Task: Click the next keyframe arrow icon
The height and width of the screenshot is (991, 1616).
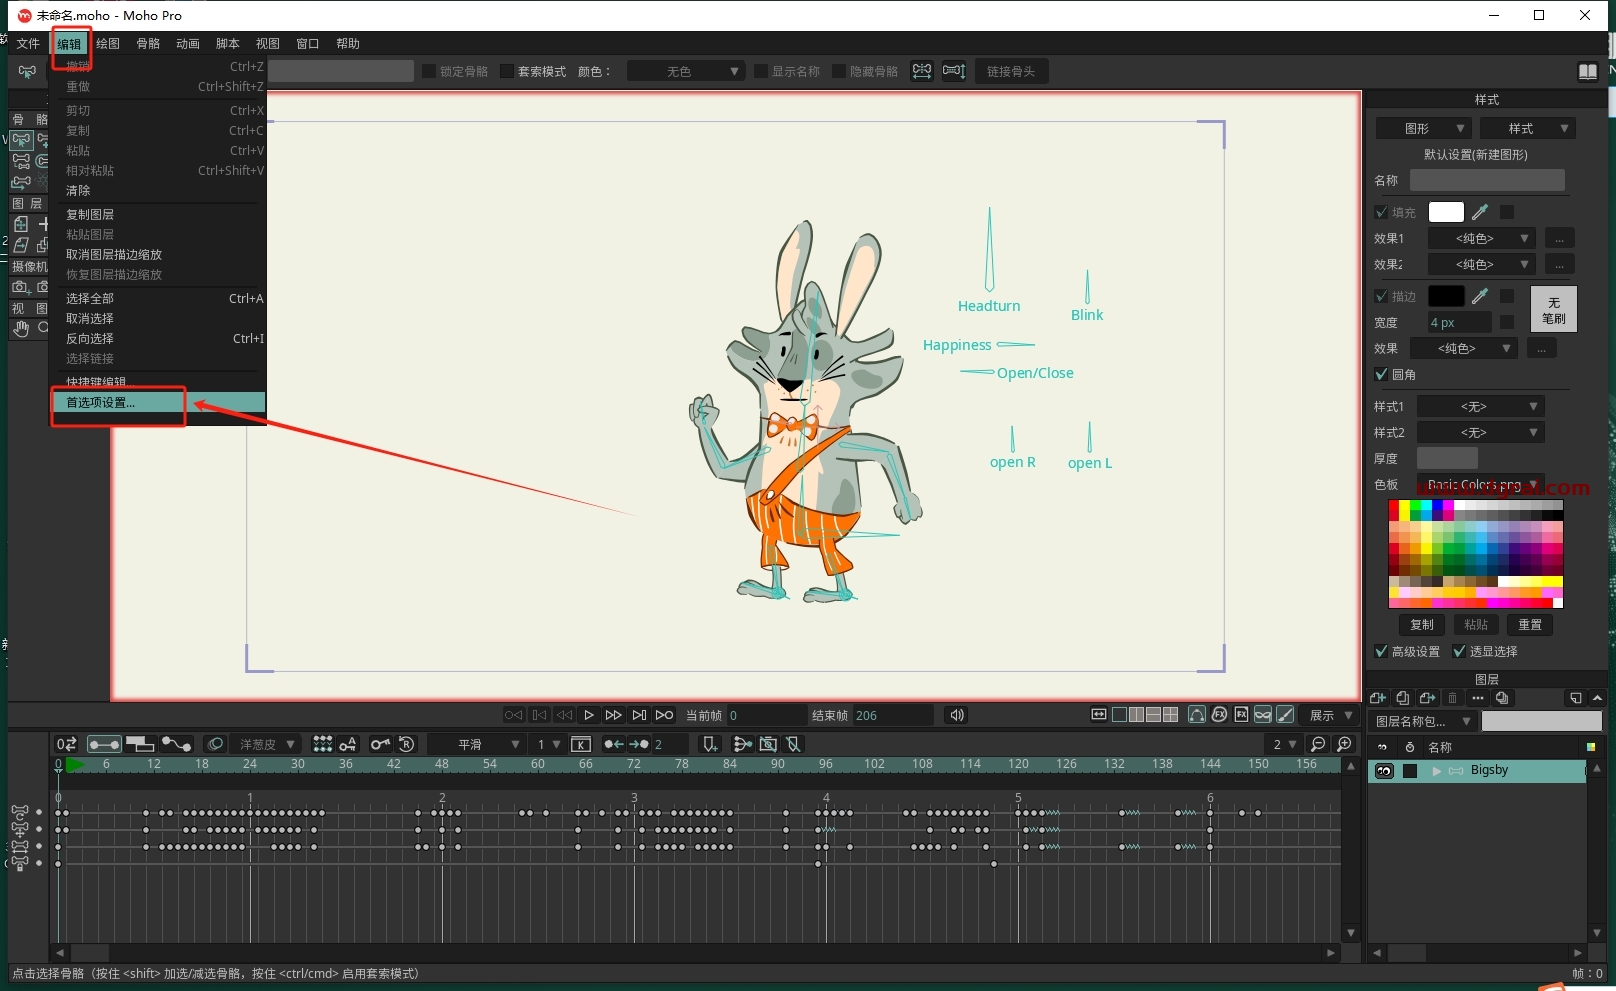Action: (638, 744)
